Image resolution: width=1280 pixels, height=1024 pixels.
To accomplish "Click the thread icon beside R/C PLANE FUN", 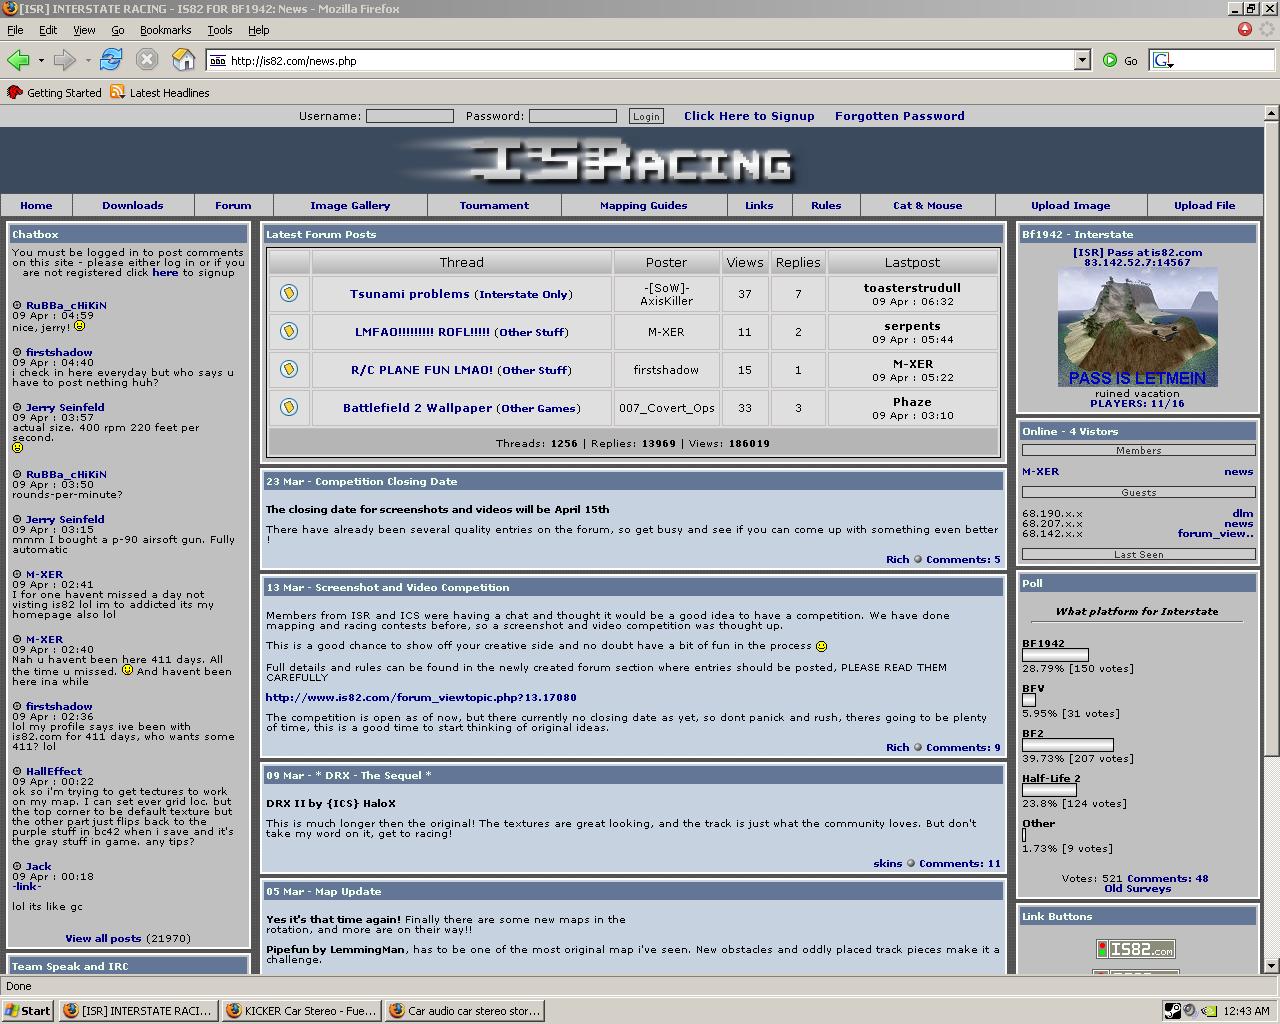I will click(289, 369).
